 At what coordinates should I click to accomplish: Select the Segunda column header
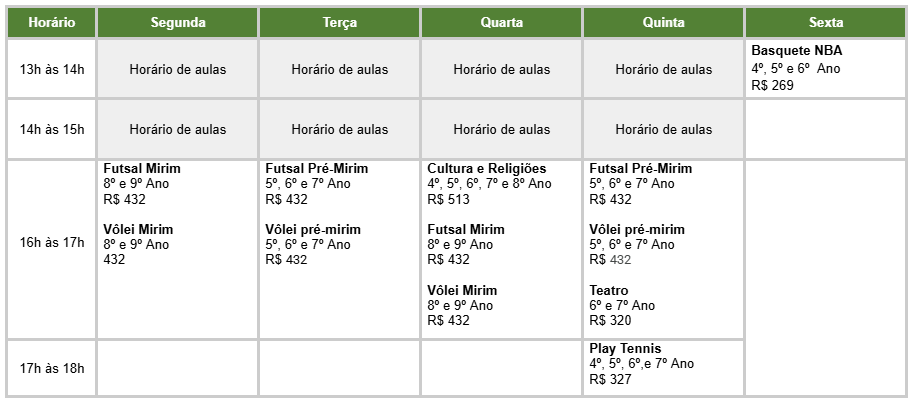tap(178, 21)
